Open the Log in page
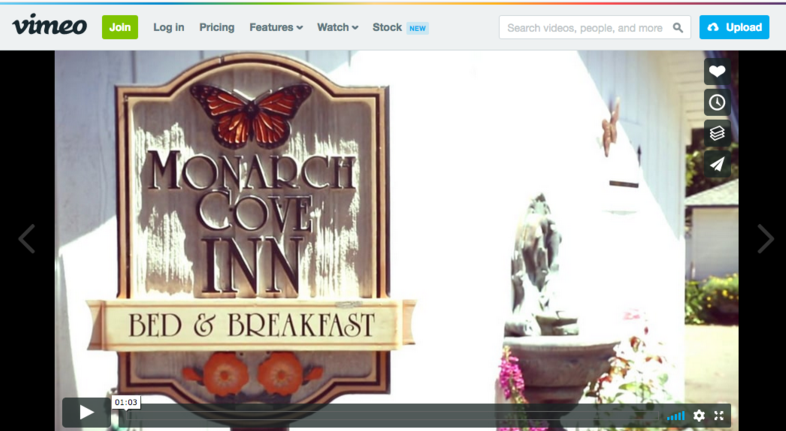The width and height of the screenshot is (786, 431). (168, 28)
